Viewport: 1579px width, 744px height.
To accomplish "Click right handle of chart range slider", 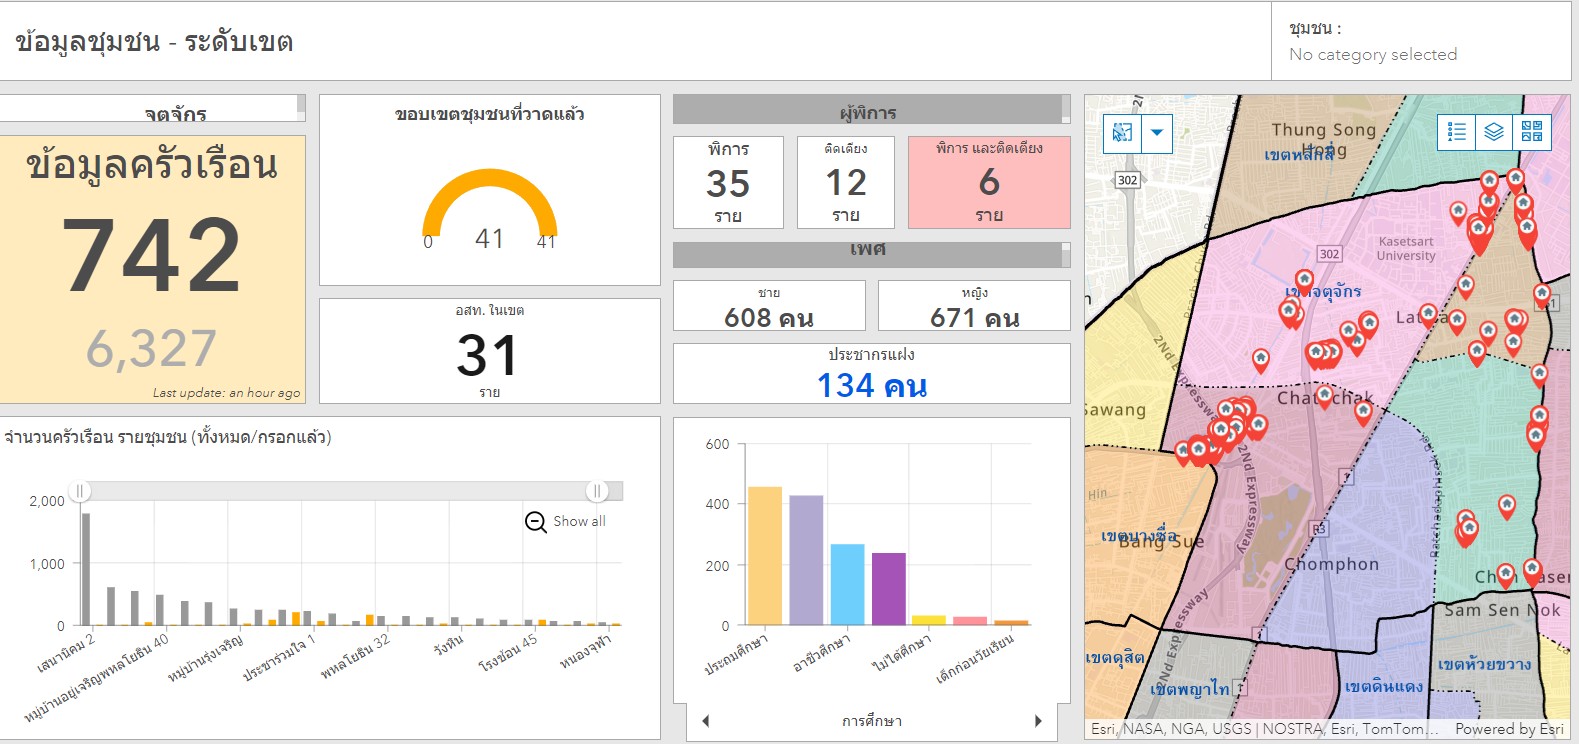I will (596, 491).
